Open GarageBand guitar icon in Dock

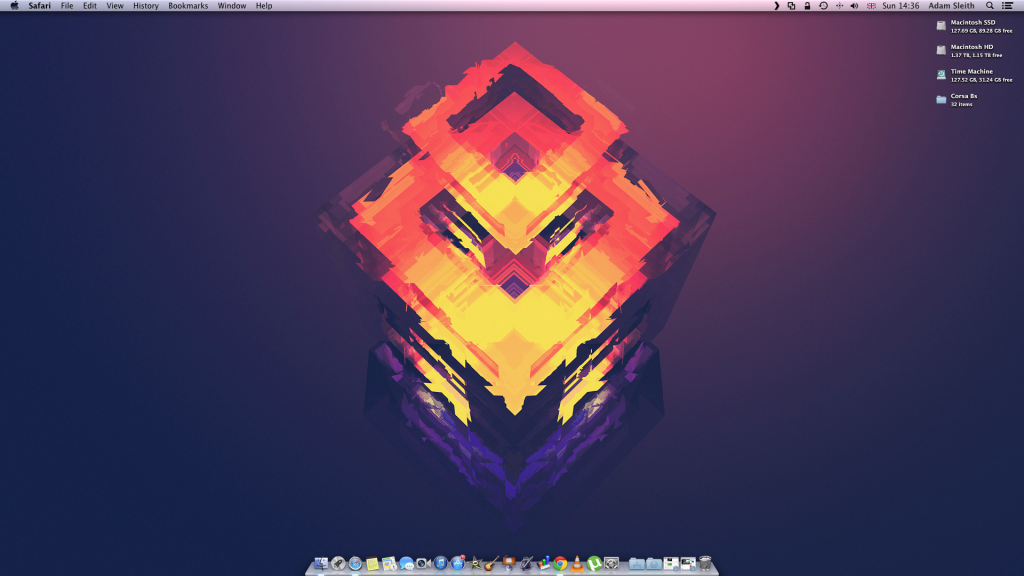tap(492, 564)
